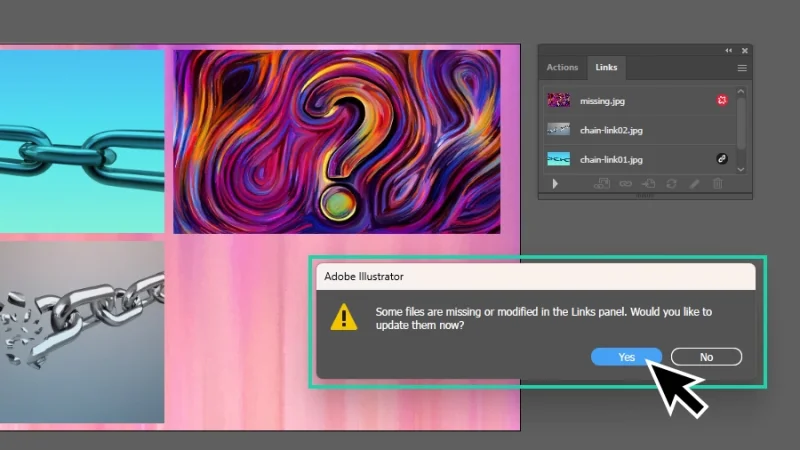The width and height of the screenshot is (800, 450).
Task: Click the yellow warning icon in the dialog
Action: point(344,318)
